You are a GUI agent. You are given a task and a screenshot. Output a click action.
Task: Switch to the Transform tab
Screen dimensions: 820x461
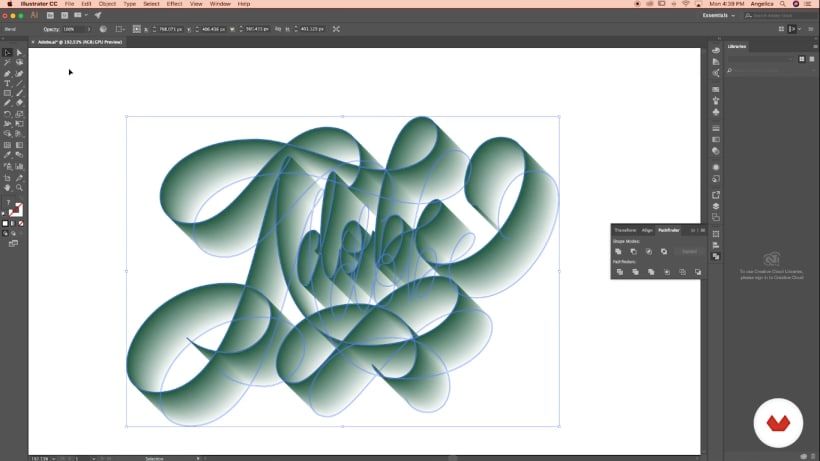(625, 230)
